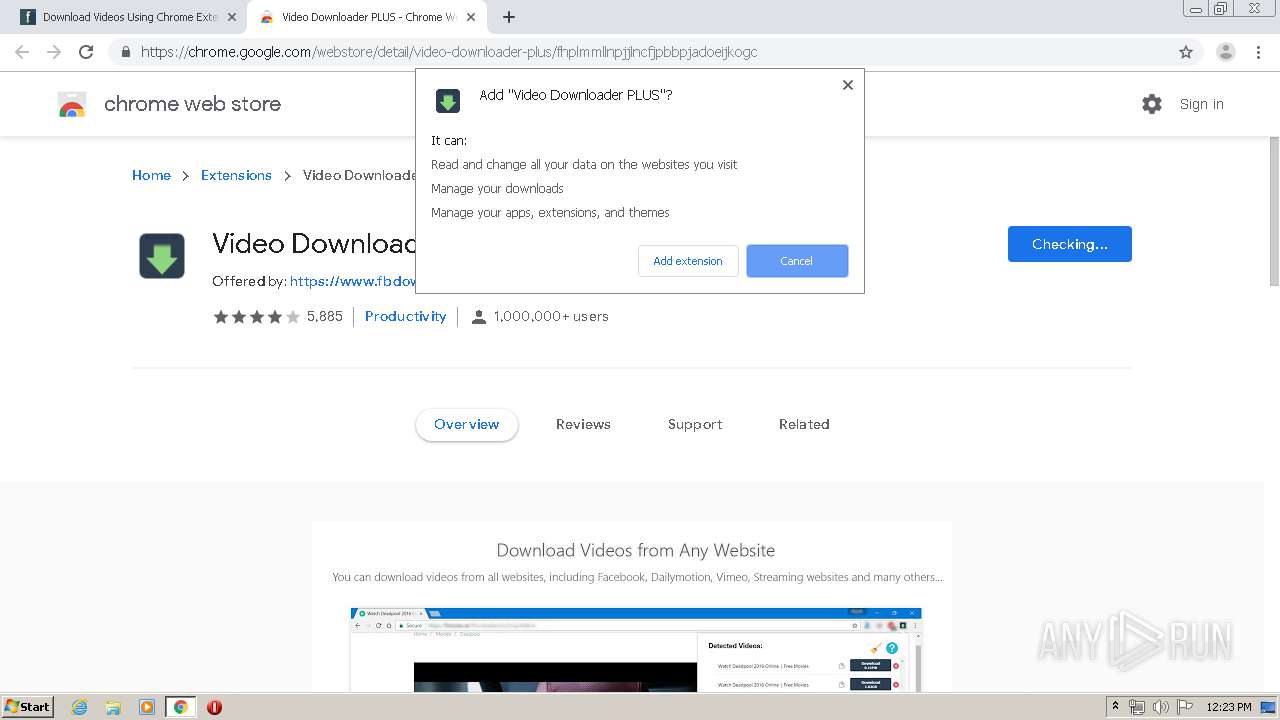Click the Sign in link

click(1201, 104)
